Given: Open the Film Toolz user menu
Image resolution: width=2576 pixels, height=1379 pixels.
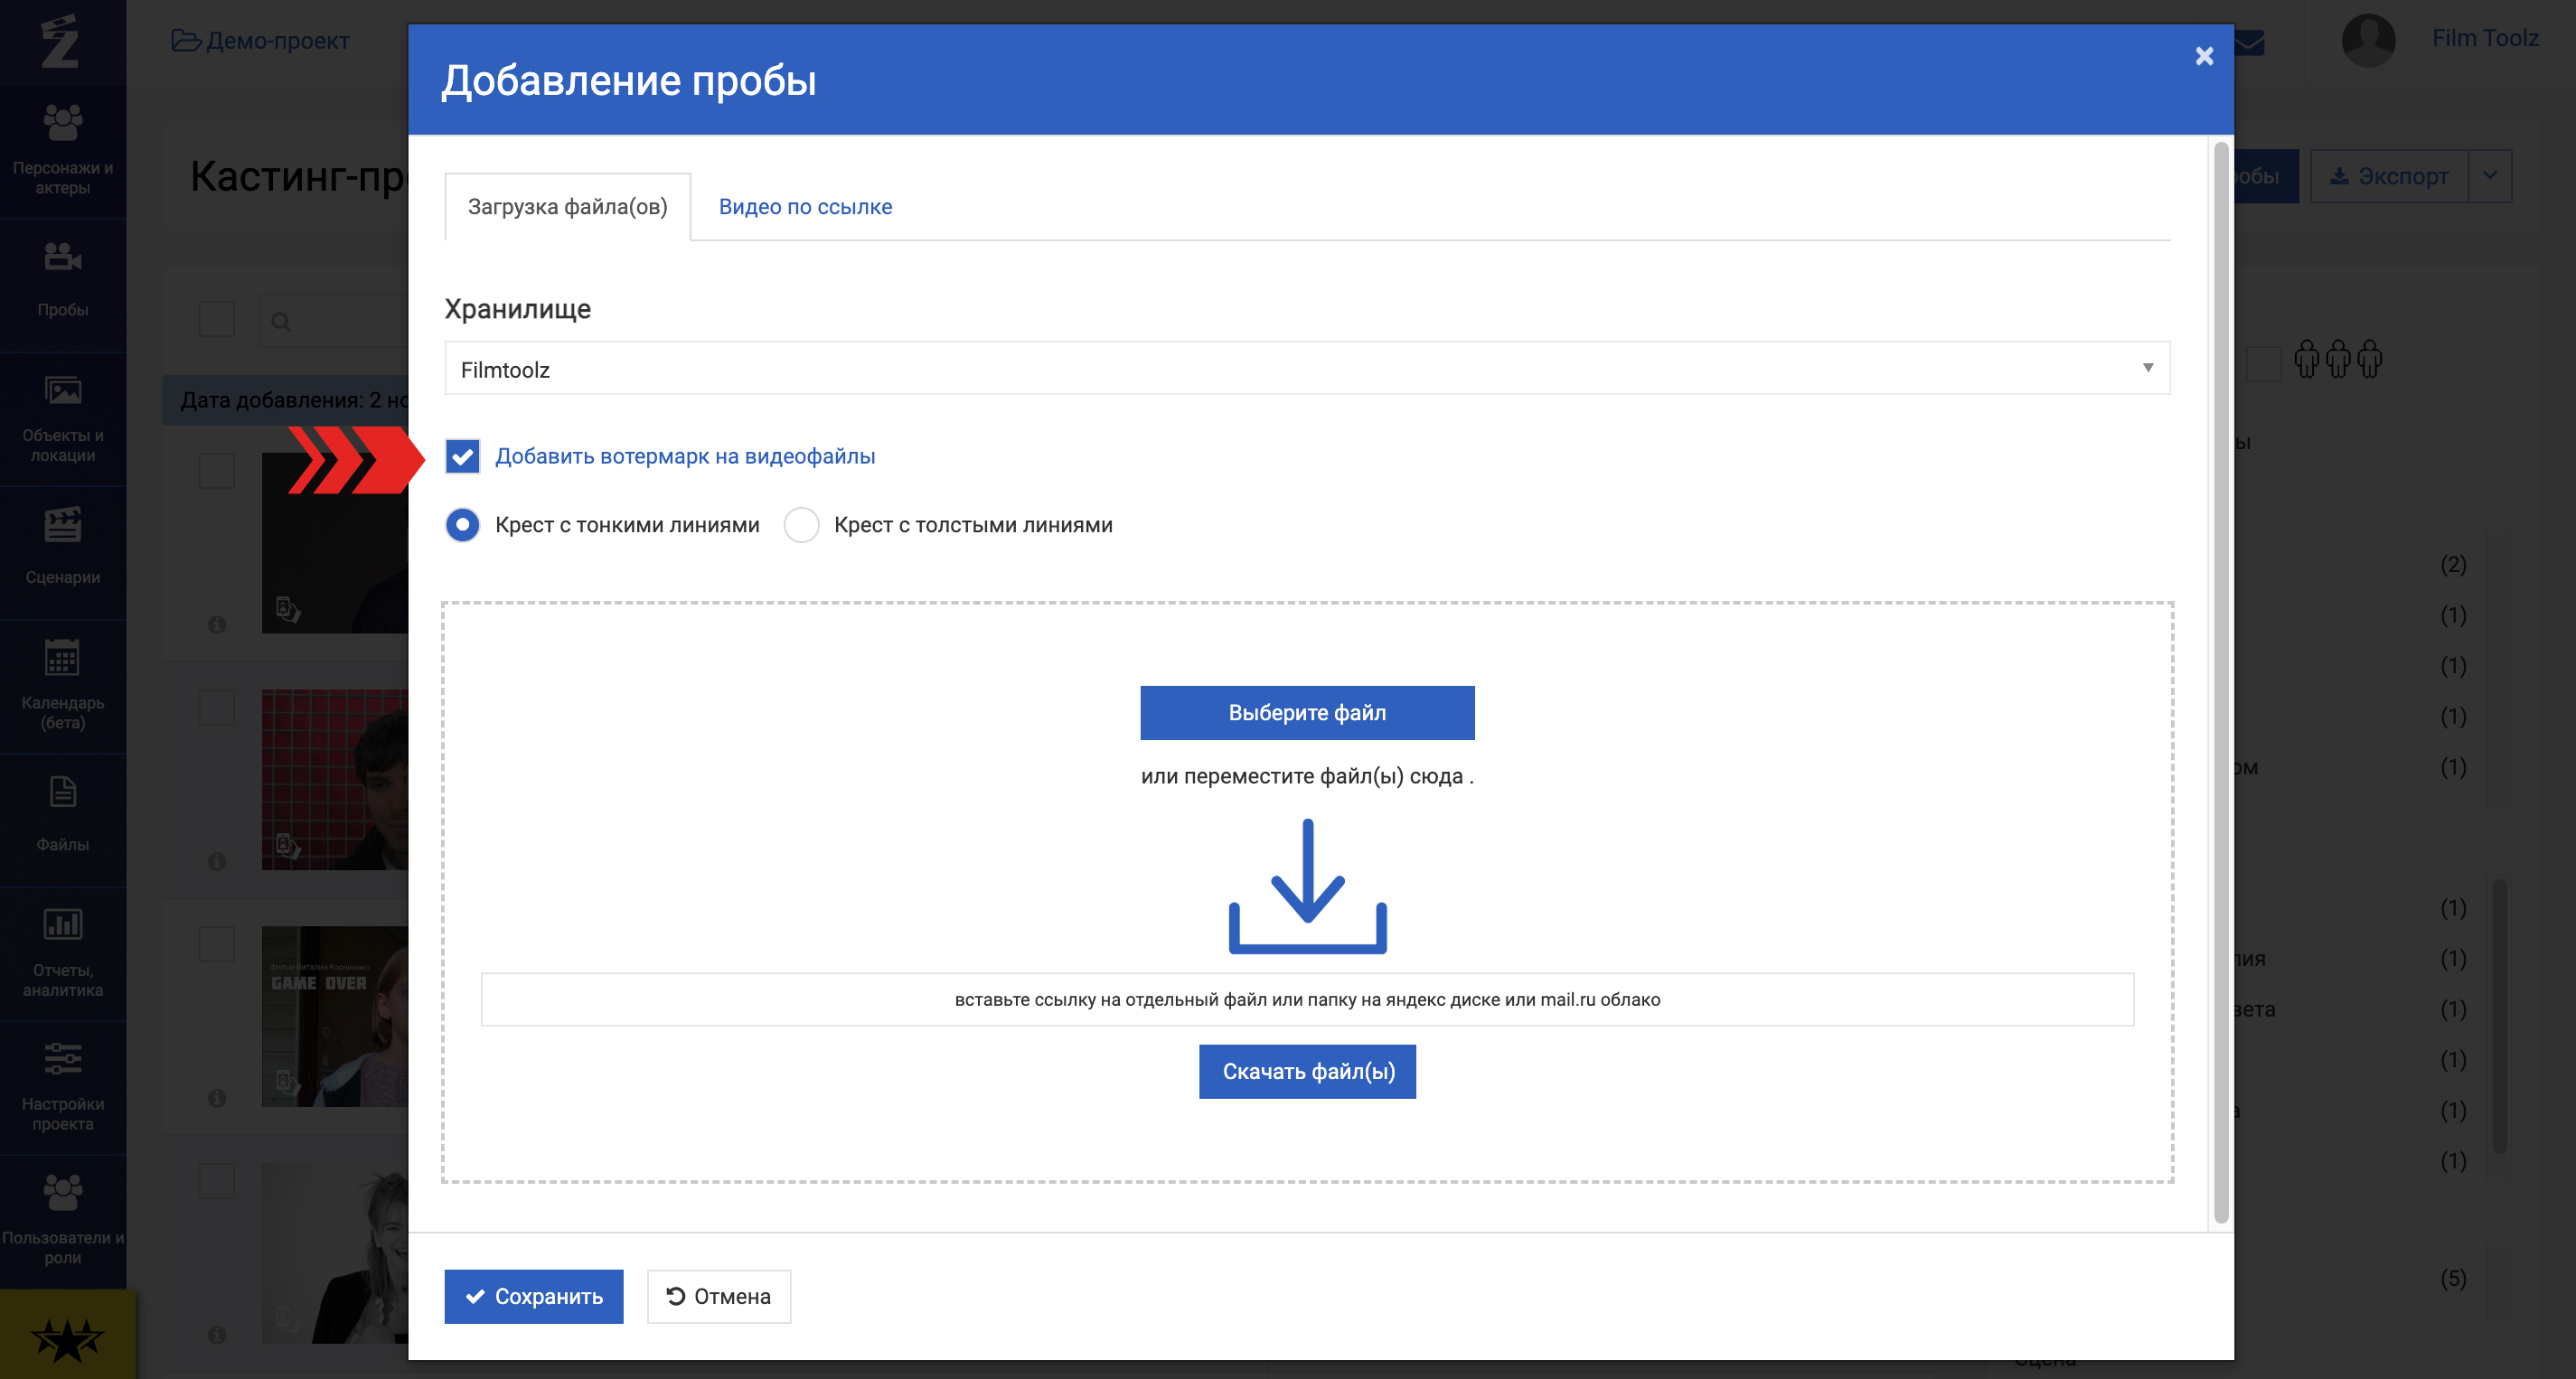Looking at the screenshot, I should click(x=2485, y=38).
